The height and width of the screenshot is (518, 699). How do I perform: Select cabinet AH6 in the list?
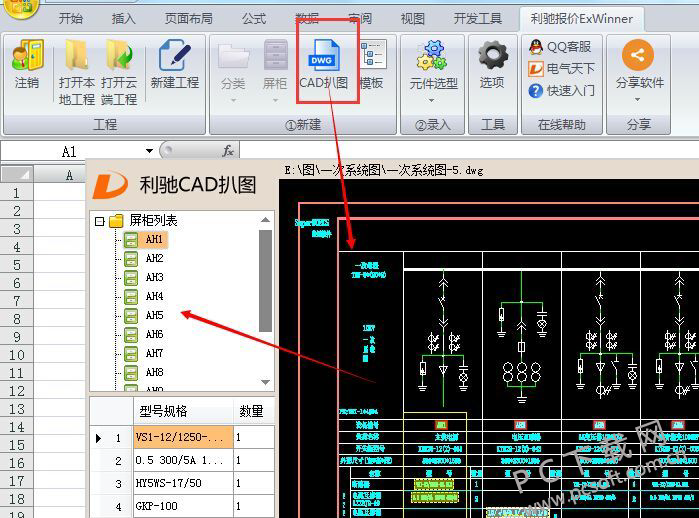154,334
